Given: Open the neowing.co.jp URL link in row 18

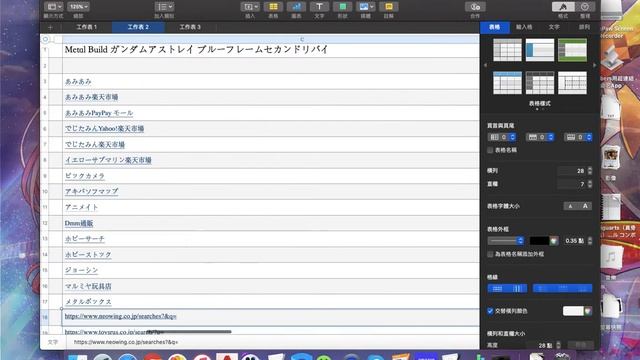Looking at the screenshot, I should coord(120,316).
